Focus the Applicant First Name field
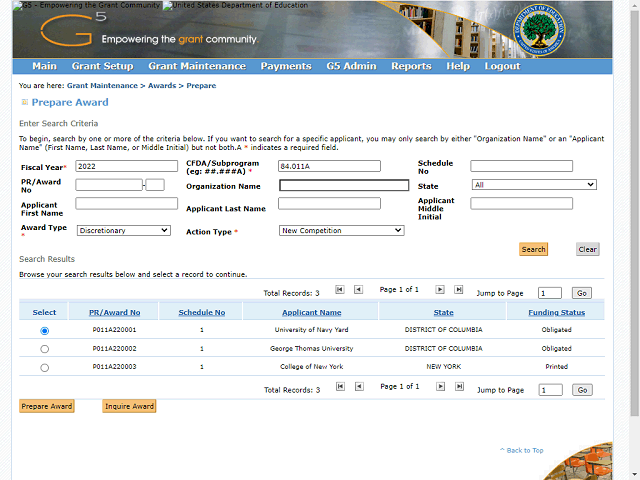The width and height of the screenshot is (640, 480). [x=127, y=204]
